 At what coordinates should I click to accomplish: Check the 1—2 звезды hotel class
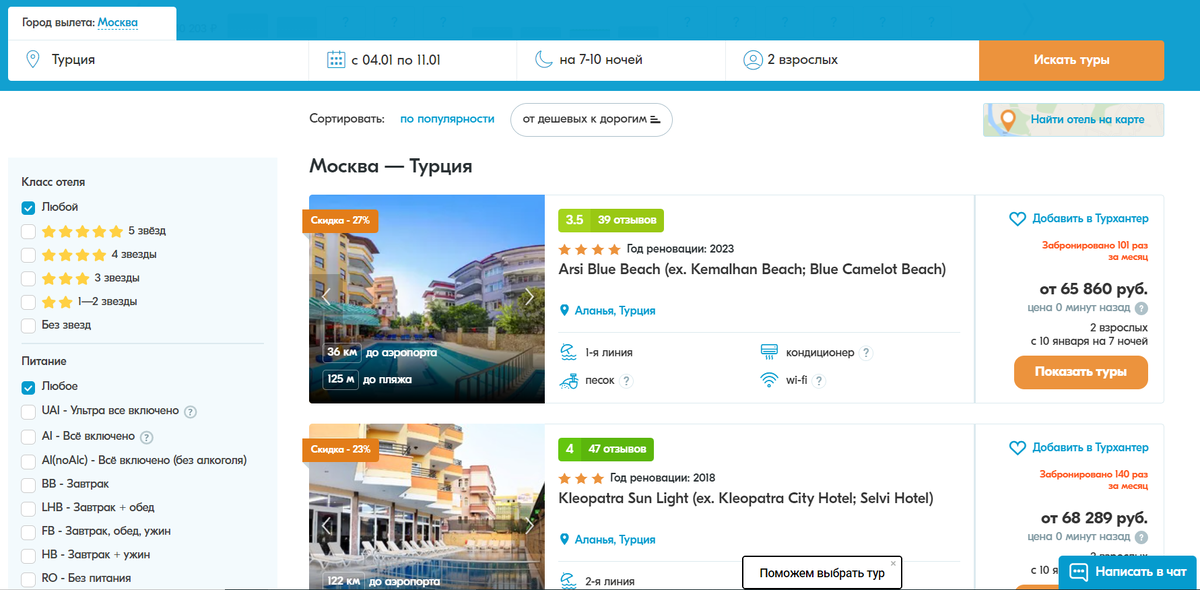pyautogui.click(x=28, y=302)
